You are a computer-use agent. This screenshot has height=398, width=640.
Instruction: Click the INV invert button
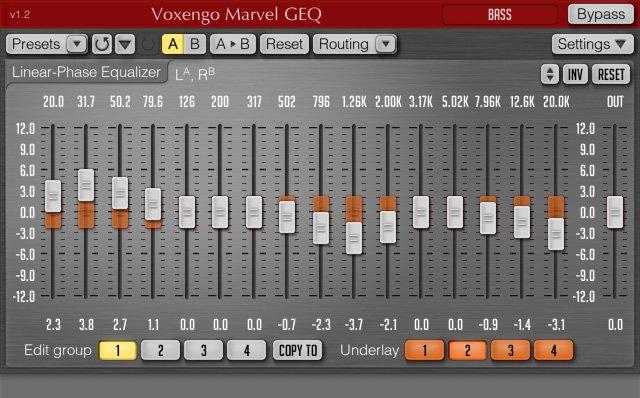[x=575, y=74]
